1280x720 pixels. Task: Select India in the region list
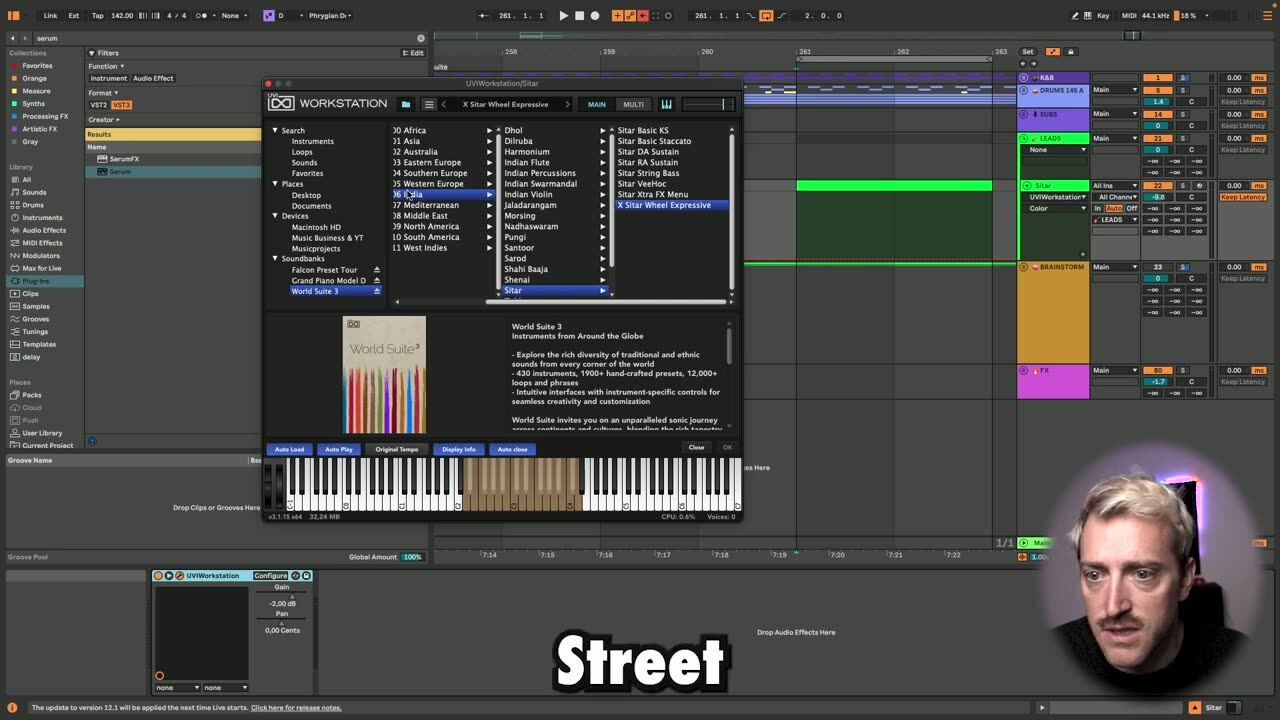point(442,194)
